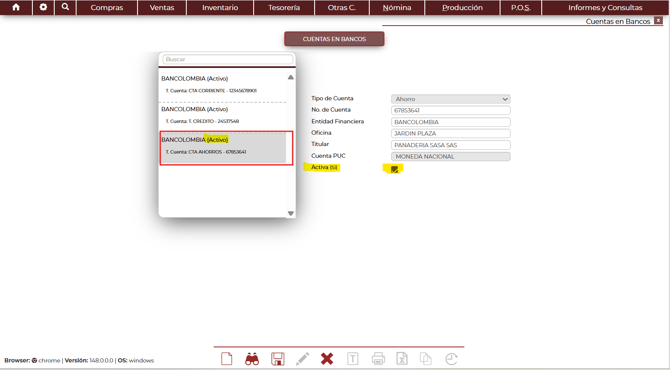The width and height of the screenshot is (670, 370).
Task: Save with the floppy disk icon
Action: tap(278, 358)
